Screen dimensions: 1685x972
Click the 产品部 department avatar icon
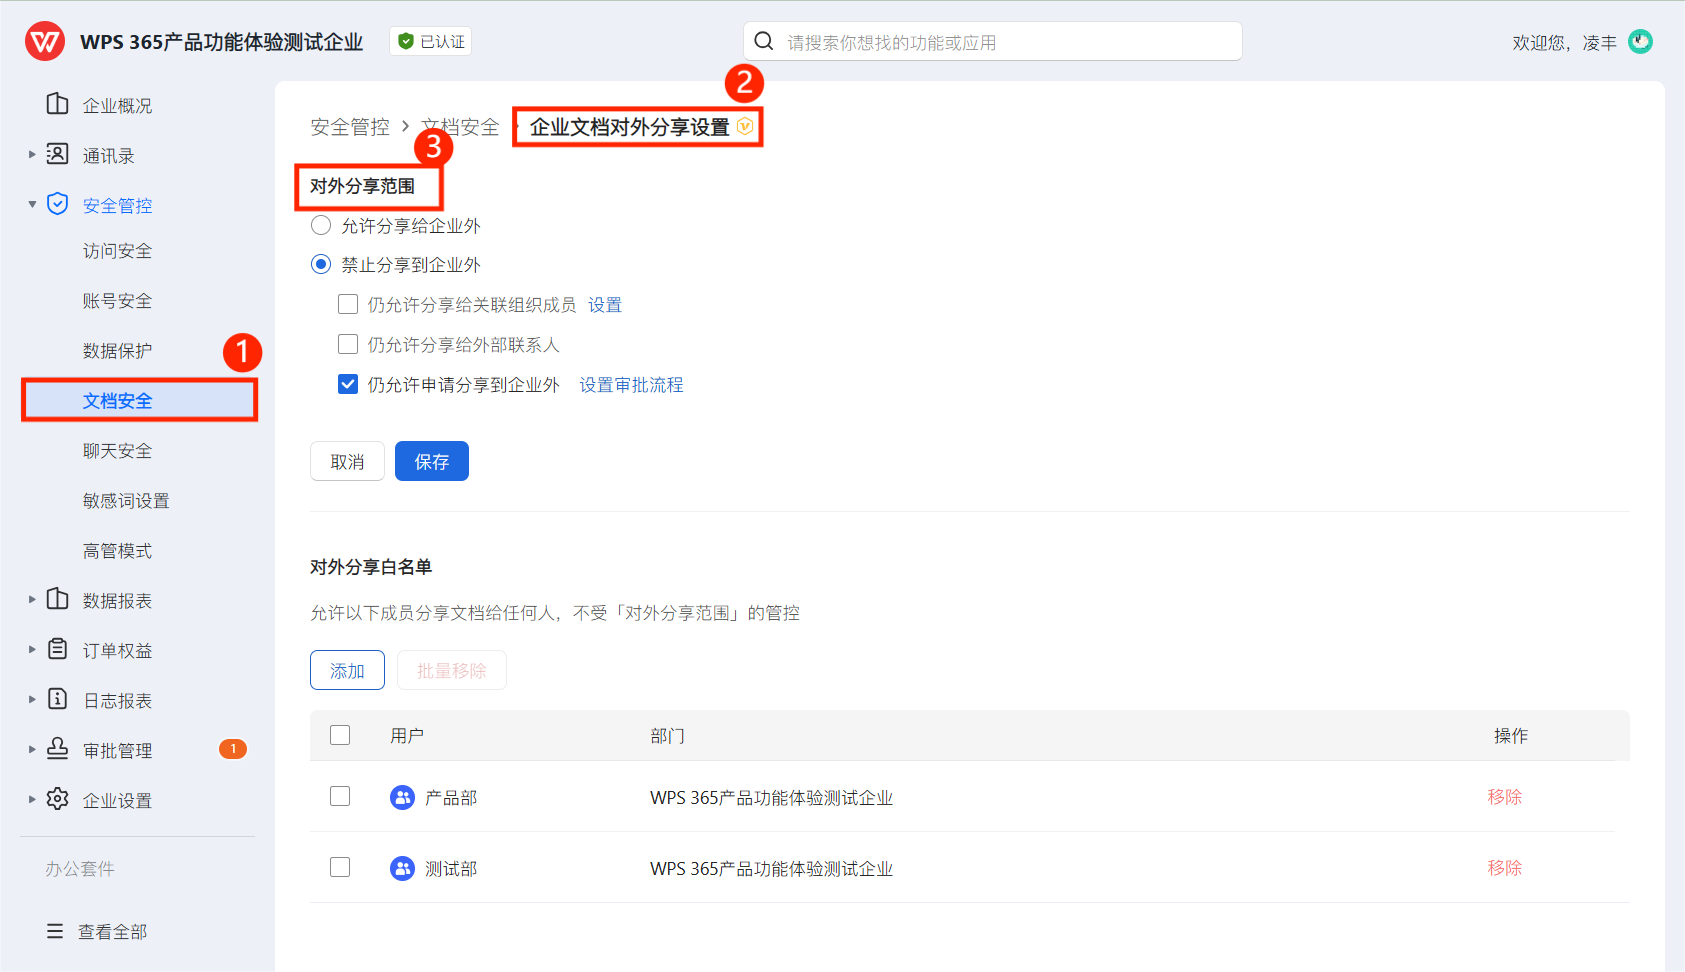pos(402,797)
